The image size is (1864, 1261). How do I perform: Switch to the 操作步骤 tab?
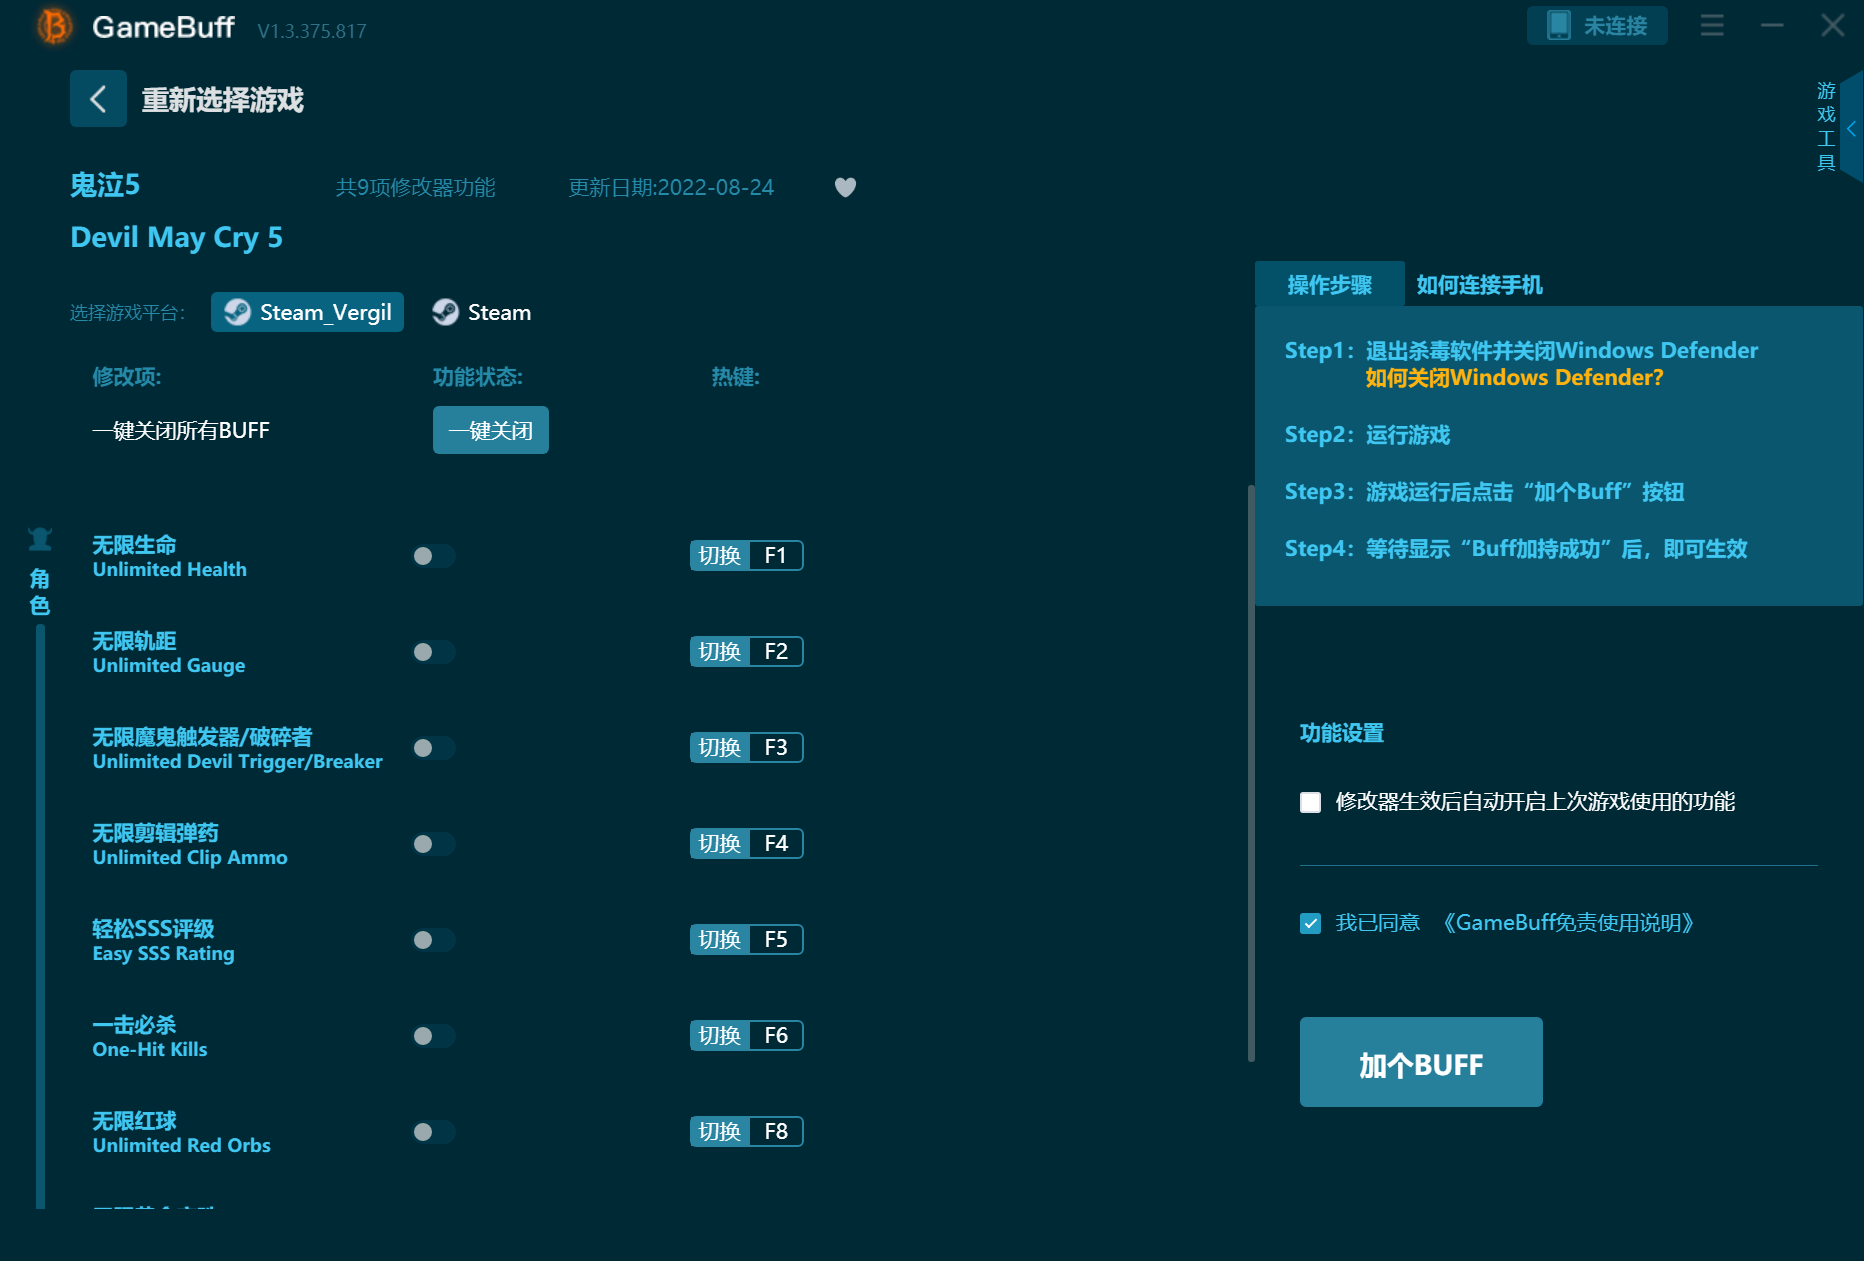coord(1329,285)
